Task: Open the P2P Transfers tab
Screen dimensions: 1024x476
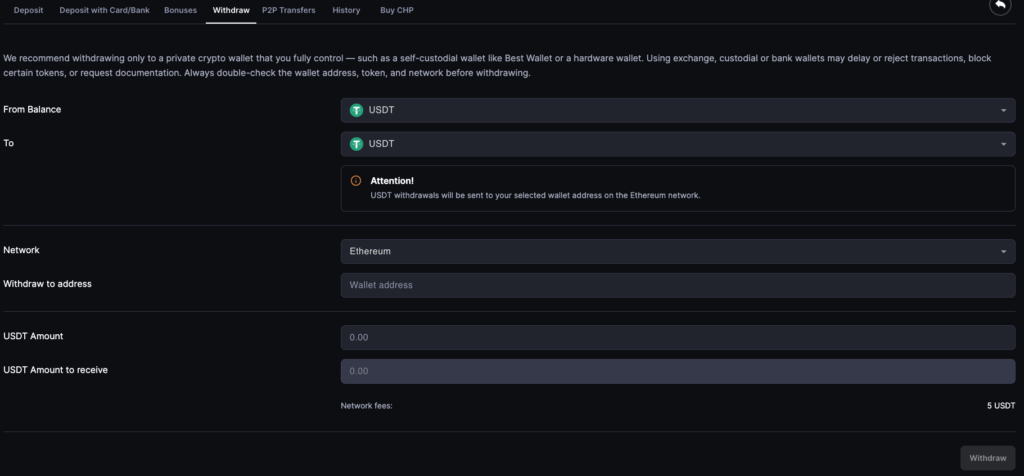Action: (x=289, y=10)
